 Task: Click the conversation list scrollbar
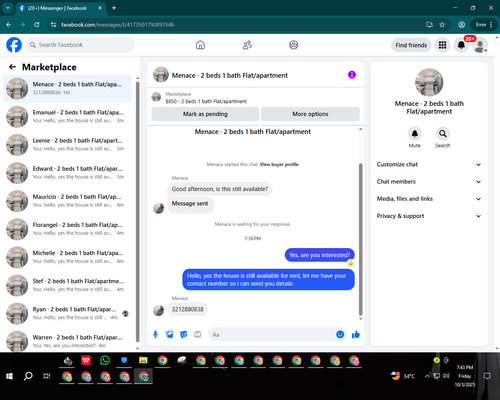click(x=137, y=211)
